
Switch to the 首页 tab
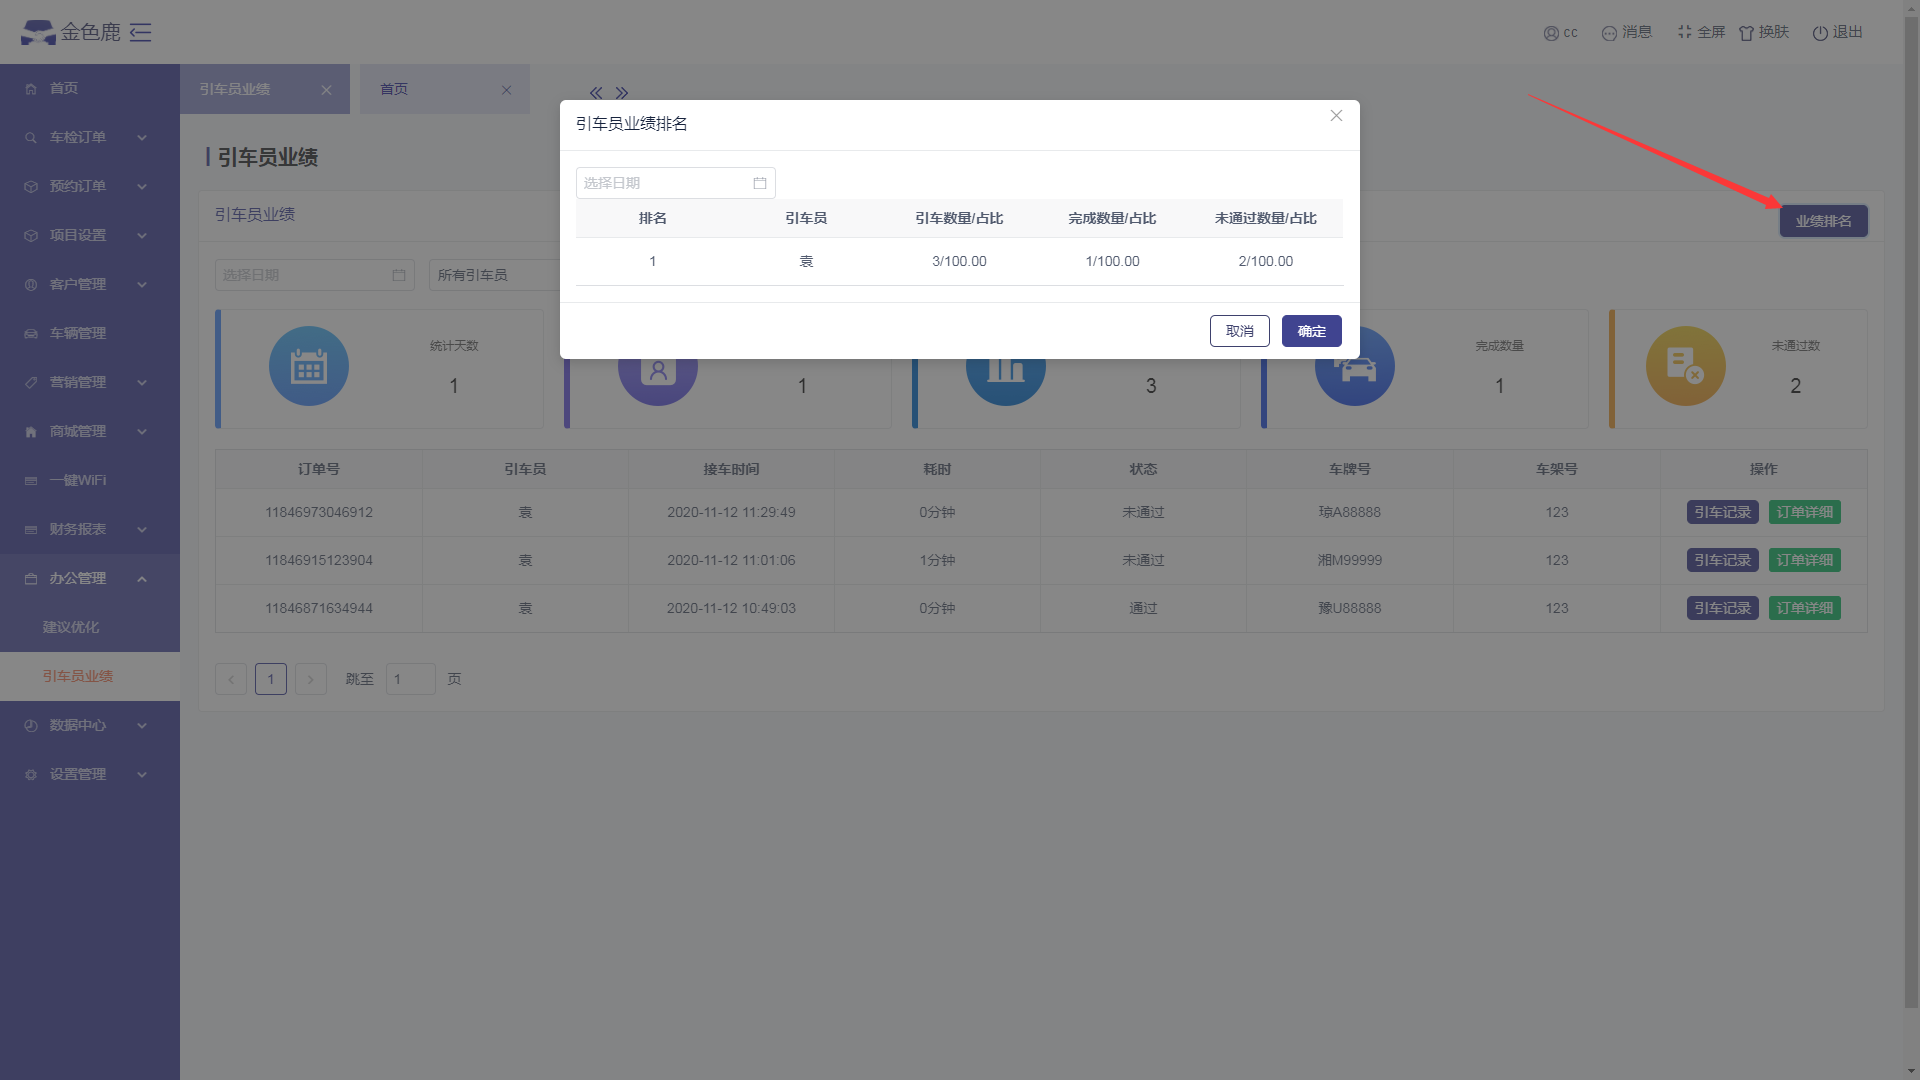click(x=395, y=89)
